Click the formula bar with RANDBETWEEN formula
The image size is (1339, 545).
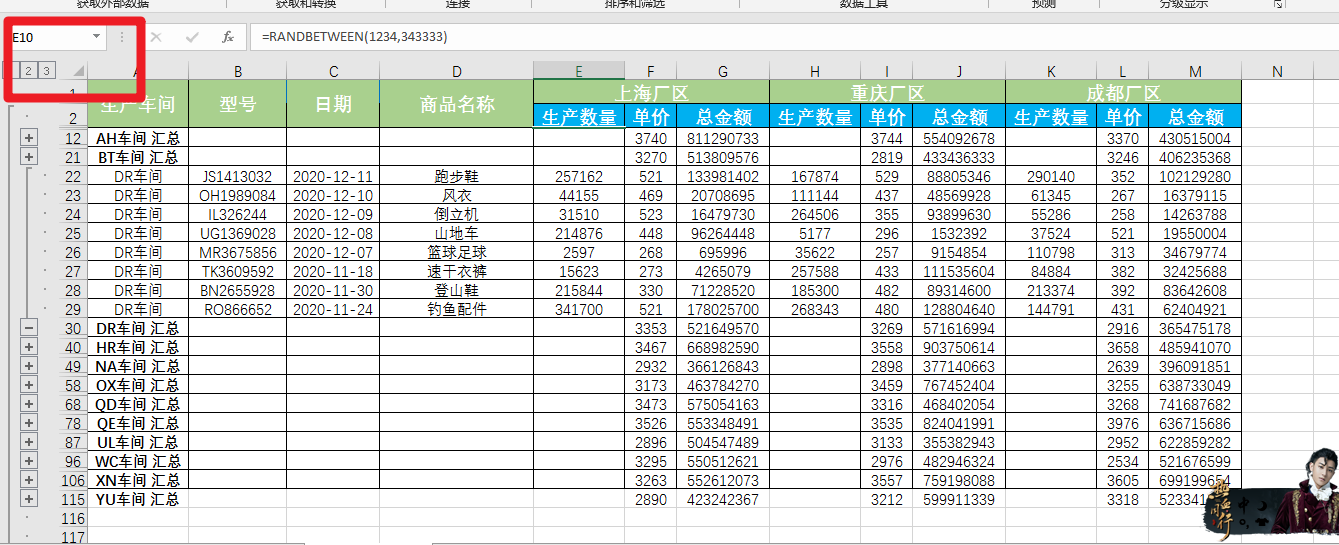point(794,37)
